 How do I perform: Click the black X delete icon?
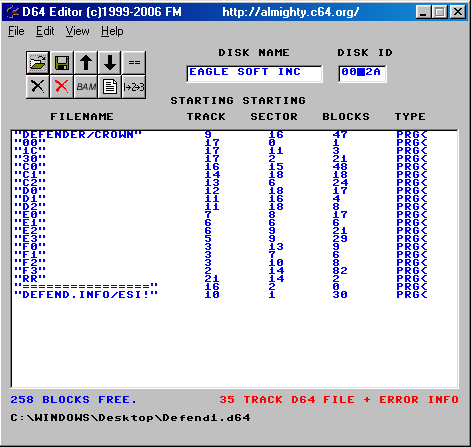coord(38,87)
